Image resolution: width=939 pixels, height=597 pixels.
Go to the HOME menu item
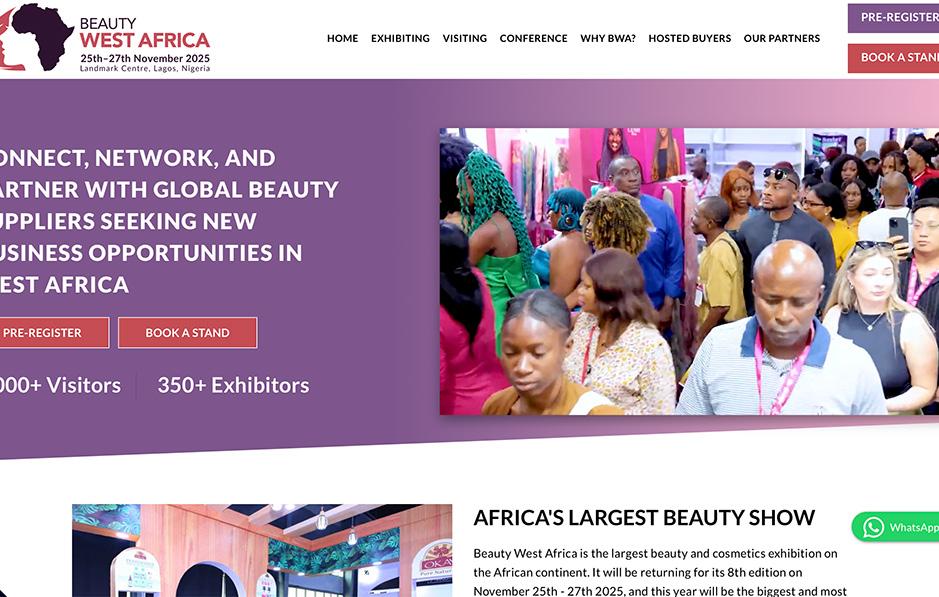click(x=343, y=38)
